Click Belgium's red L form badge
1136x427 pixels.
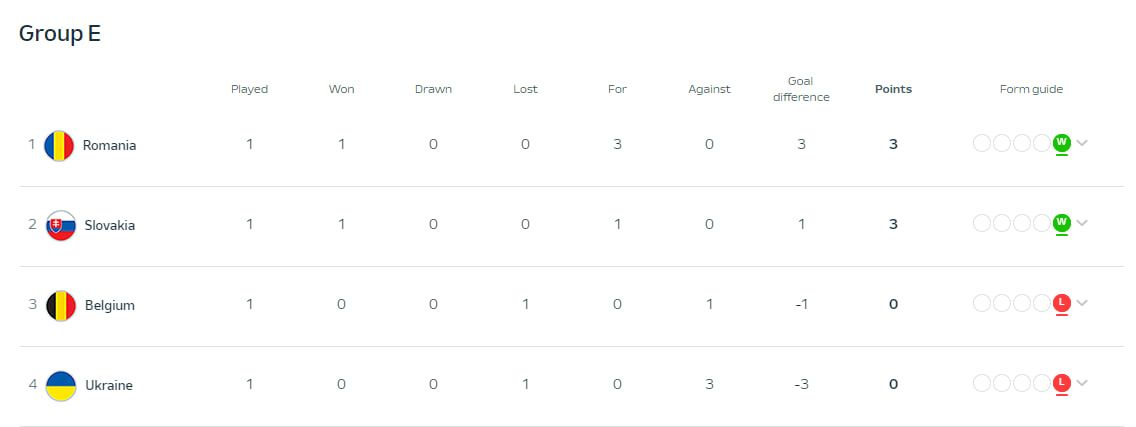(1062, 303)
